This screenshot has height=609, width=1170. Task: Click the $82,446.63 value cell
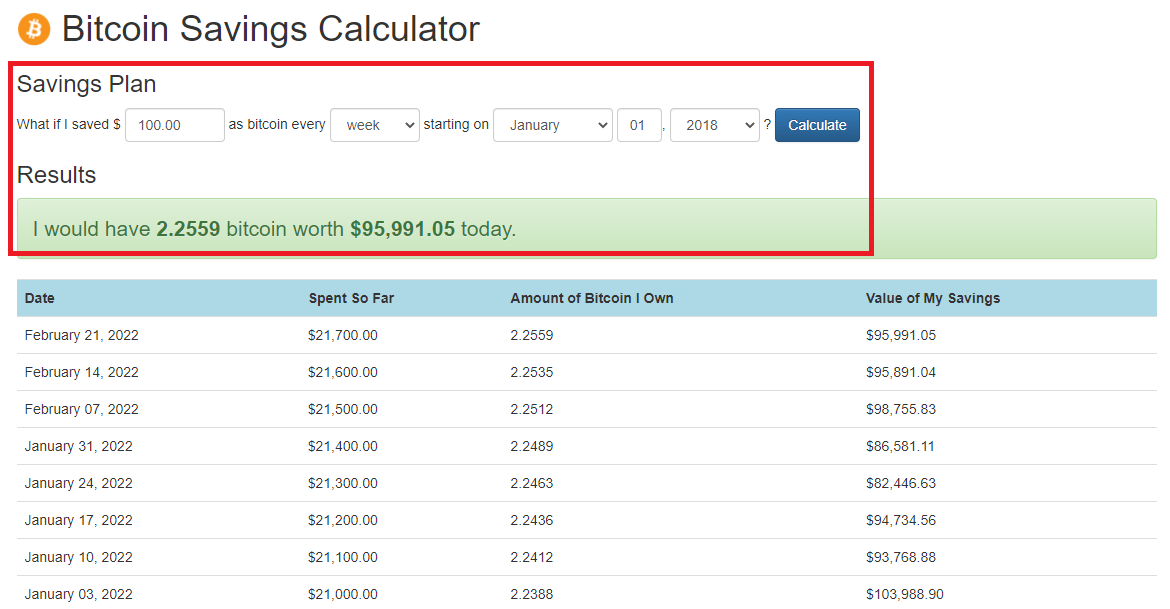[x=901, y=483]
